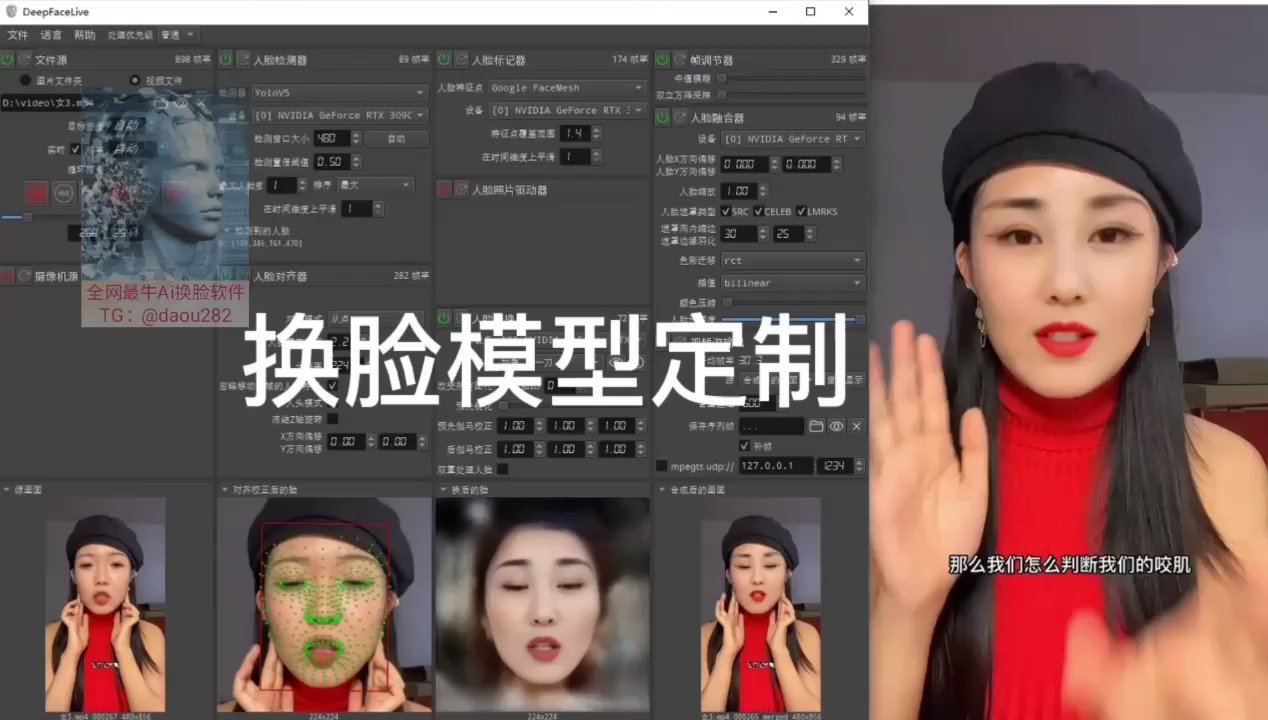Turn on the 人脸照片驱动器 red power icon
This screenshot has width=1268, height=720.
(x=443, y=189)
